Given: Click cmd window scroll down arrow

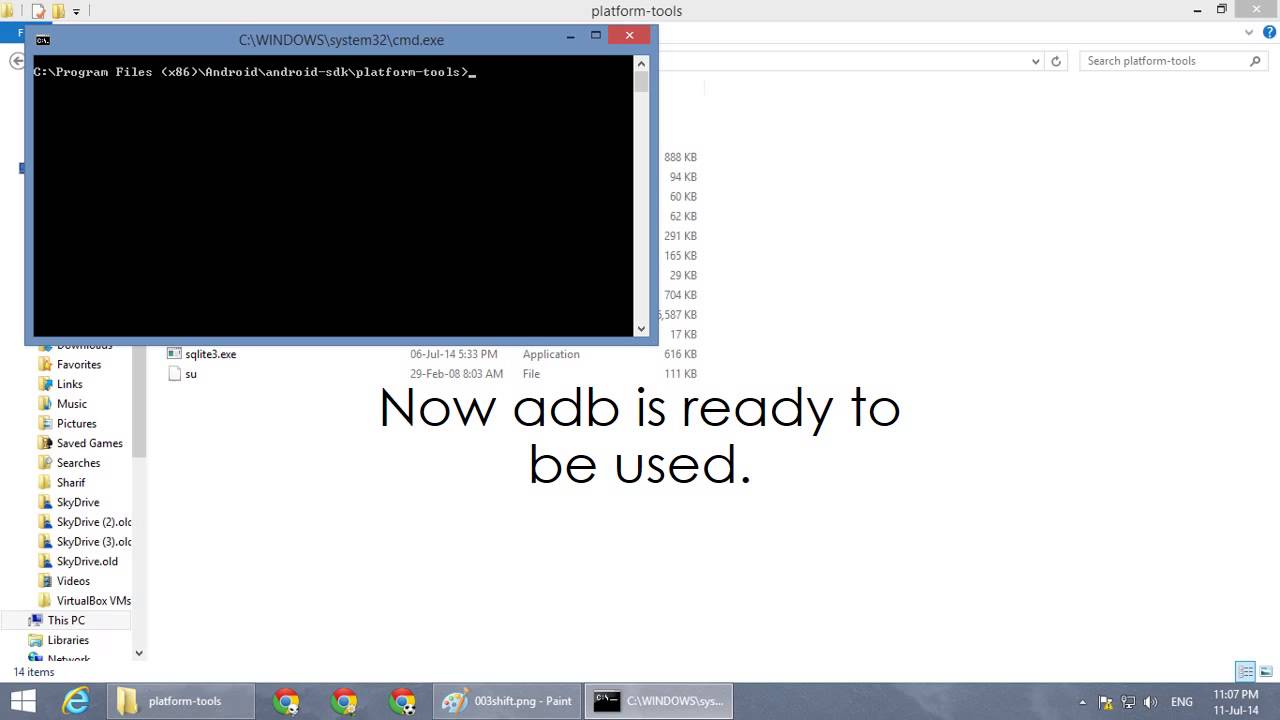Looking at the screenshot, I should point(641,328).
